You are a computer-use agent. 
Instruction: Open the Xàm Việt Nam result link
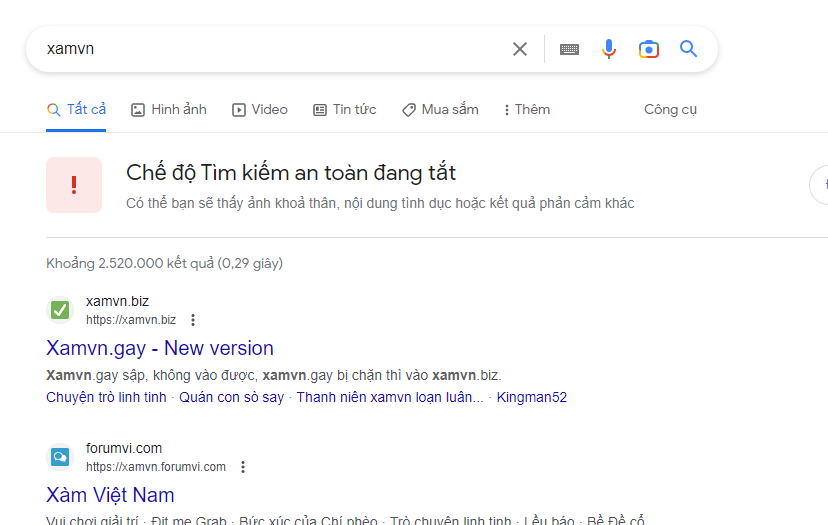point(110,495)
